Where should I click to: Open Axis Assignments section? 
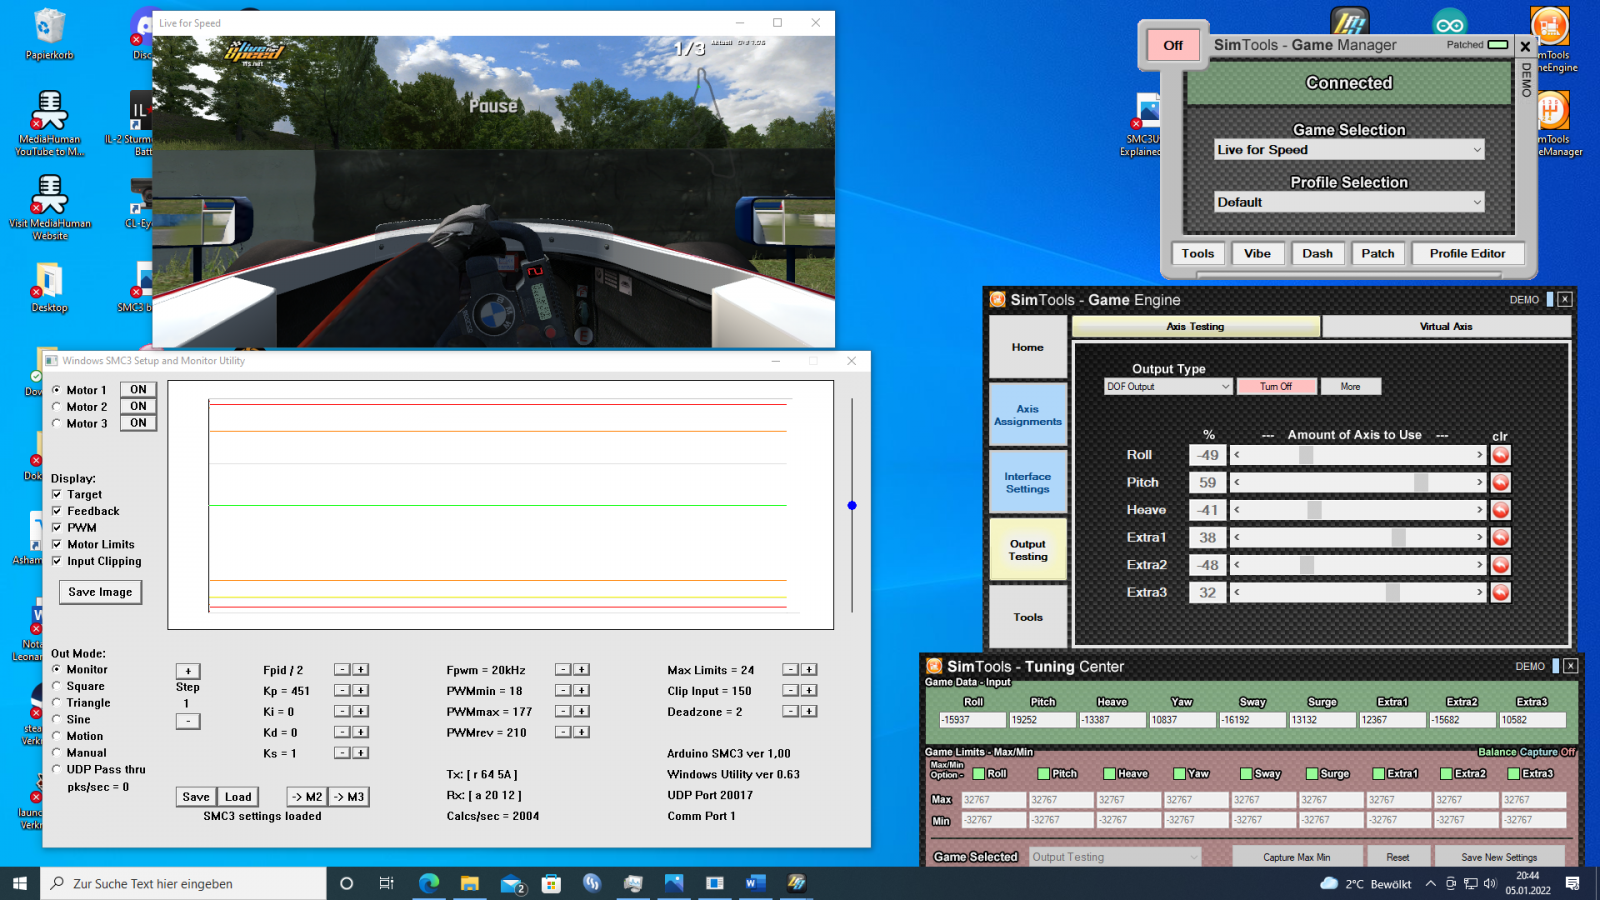(1028, 415)
